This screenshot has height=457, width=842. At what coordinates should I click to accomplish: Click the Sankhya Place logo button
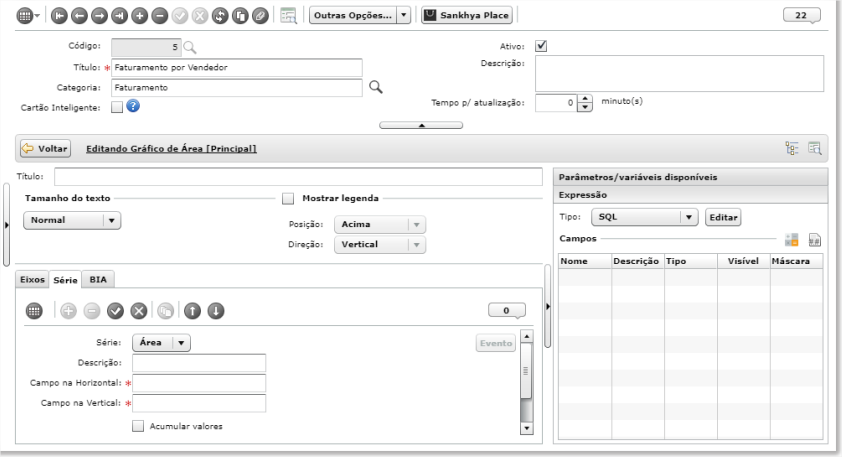467,15
